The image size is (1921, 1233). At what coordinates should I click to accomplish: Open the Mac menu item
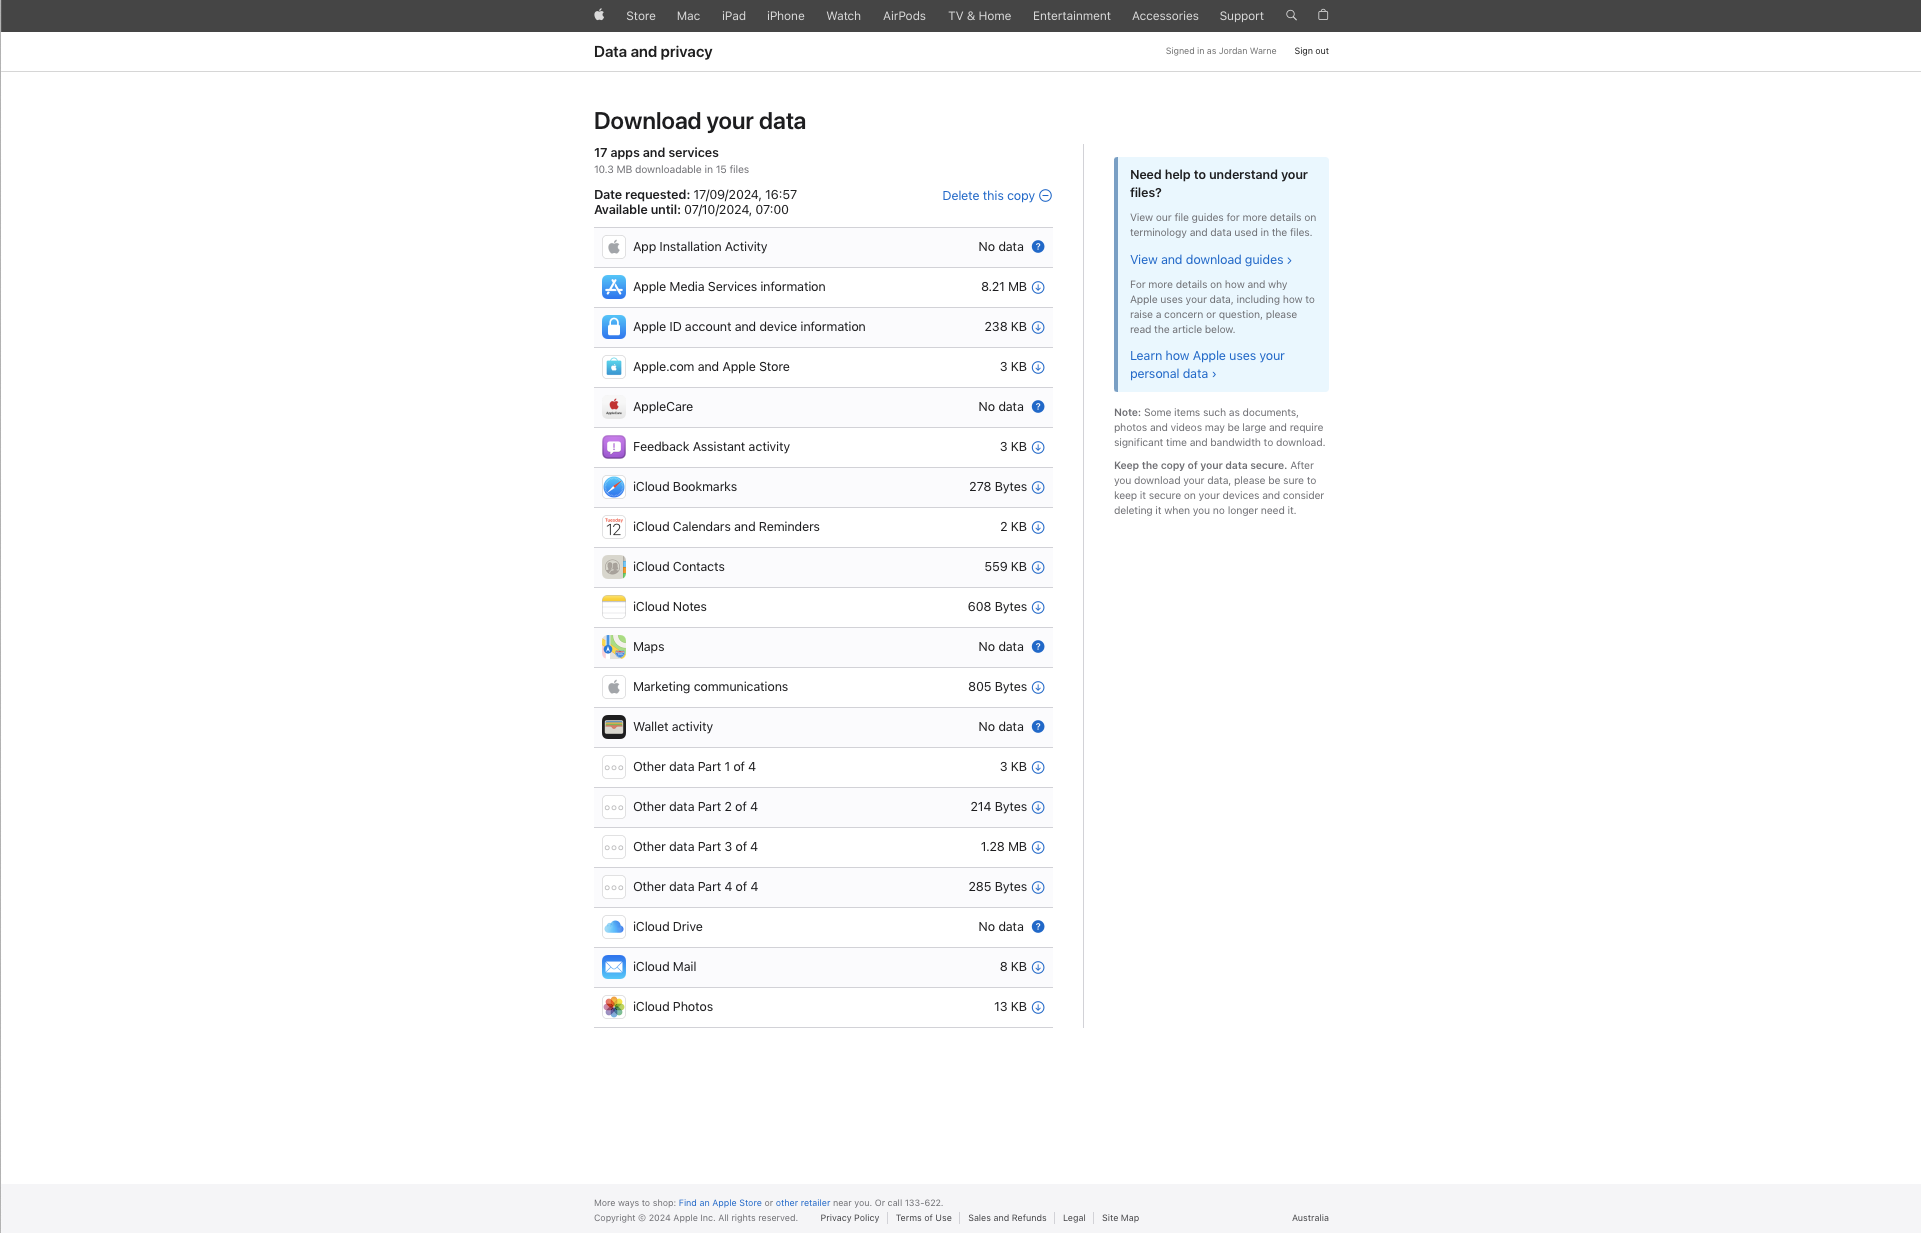(x=688, y=16)
